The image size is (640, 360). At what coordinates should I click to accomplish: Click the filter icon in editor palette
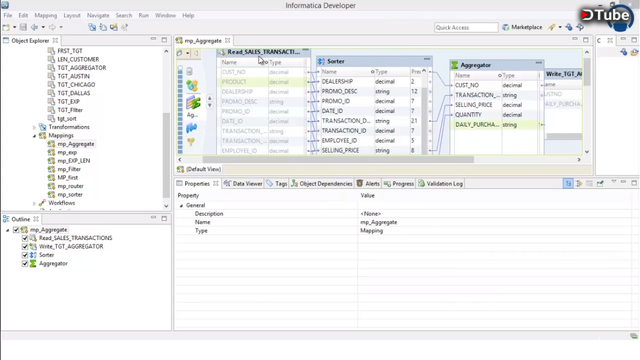pos(191,142)
